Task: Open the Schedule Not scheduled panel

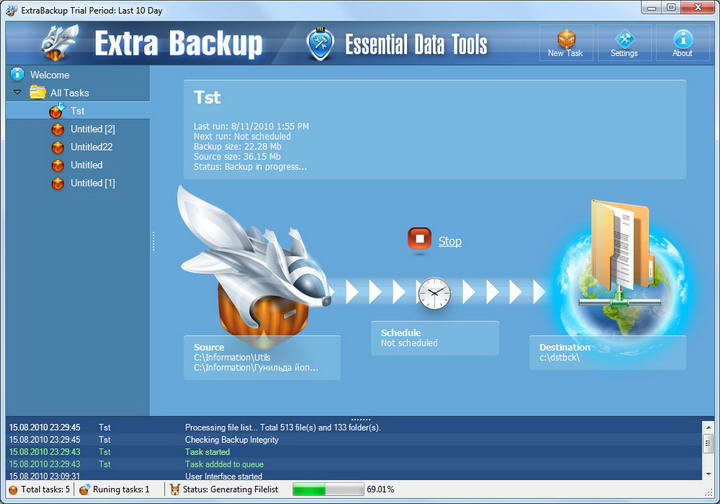Action: point(435,338)
